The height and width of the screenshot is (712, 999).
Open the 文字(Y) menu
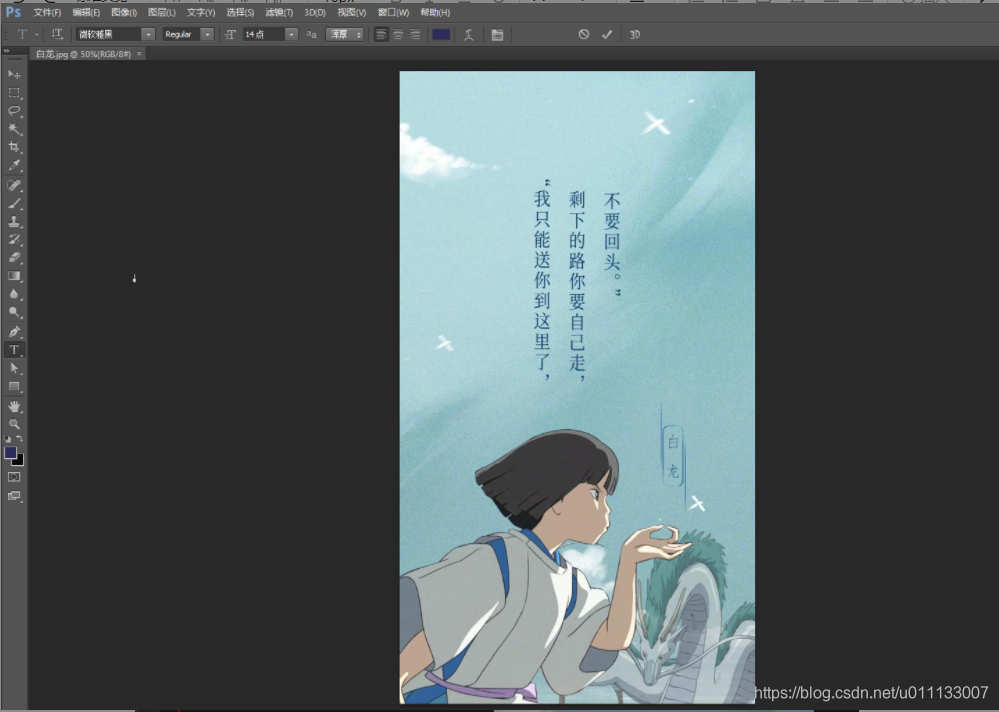(201, 12)
